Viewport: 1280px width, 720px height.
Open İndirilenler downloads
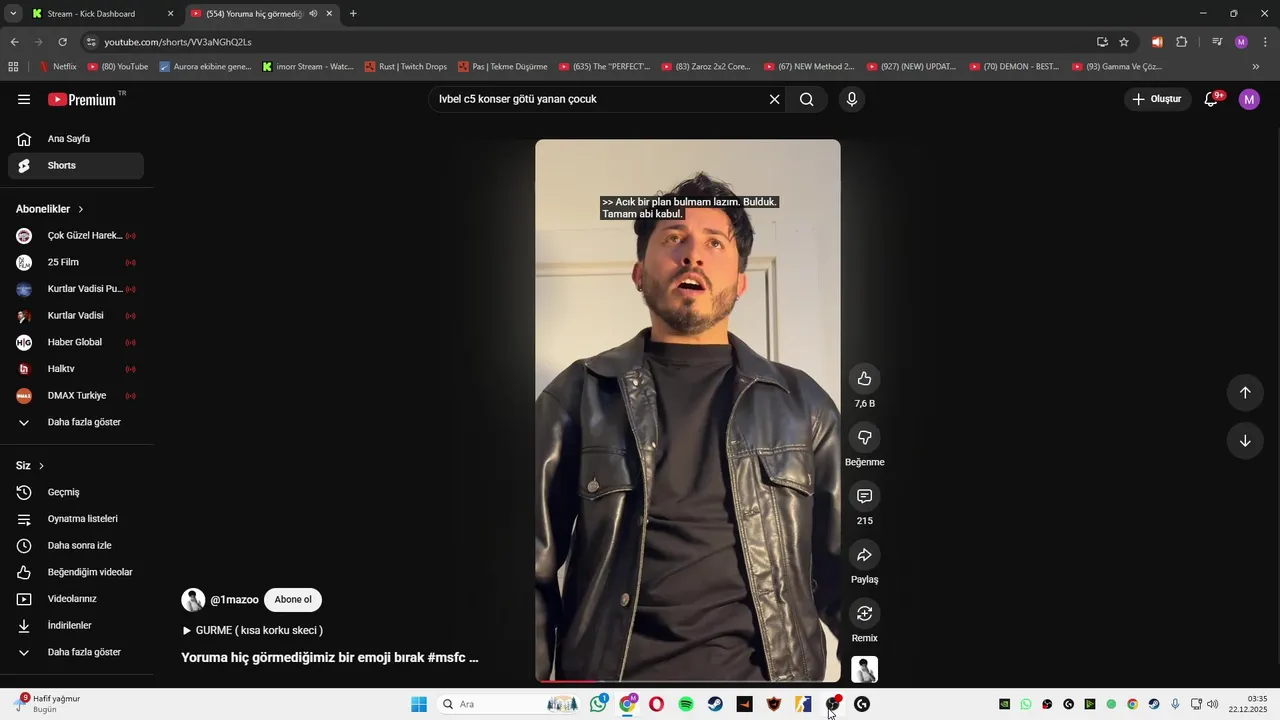click(x=76, y=626)
